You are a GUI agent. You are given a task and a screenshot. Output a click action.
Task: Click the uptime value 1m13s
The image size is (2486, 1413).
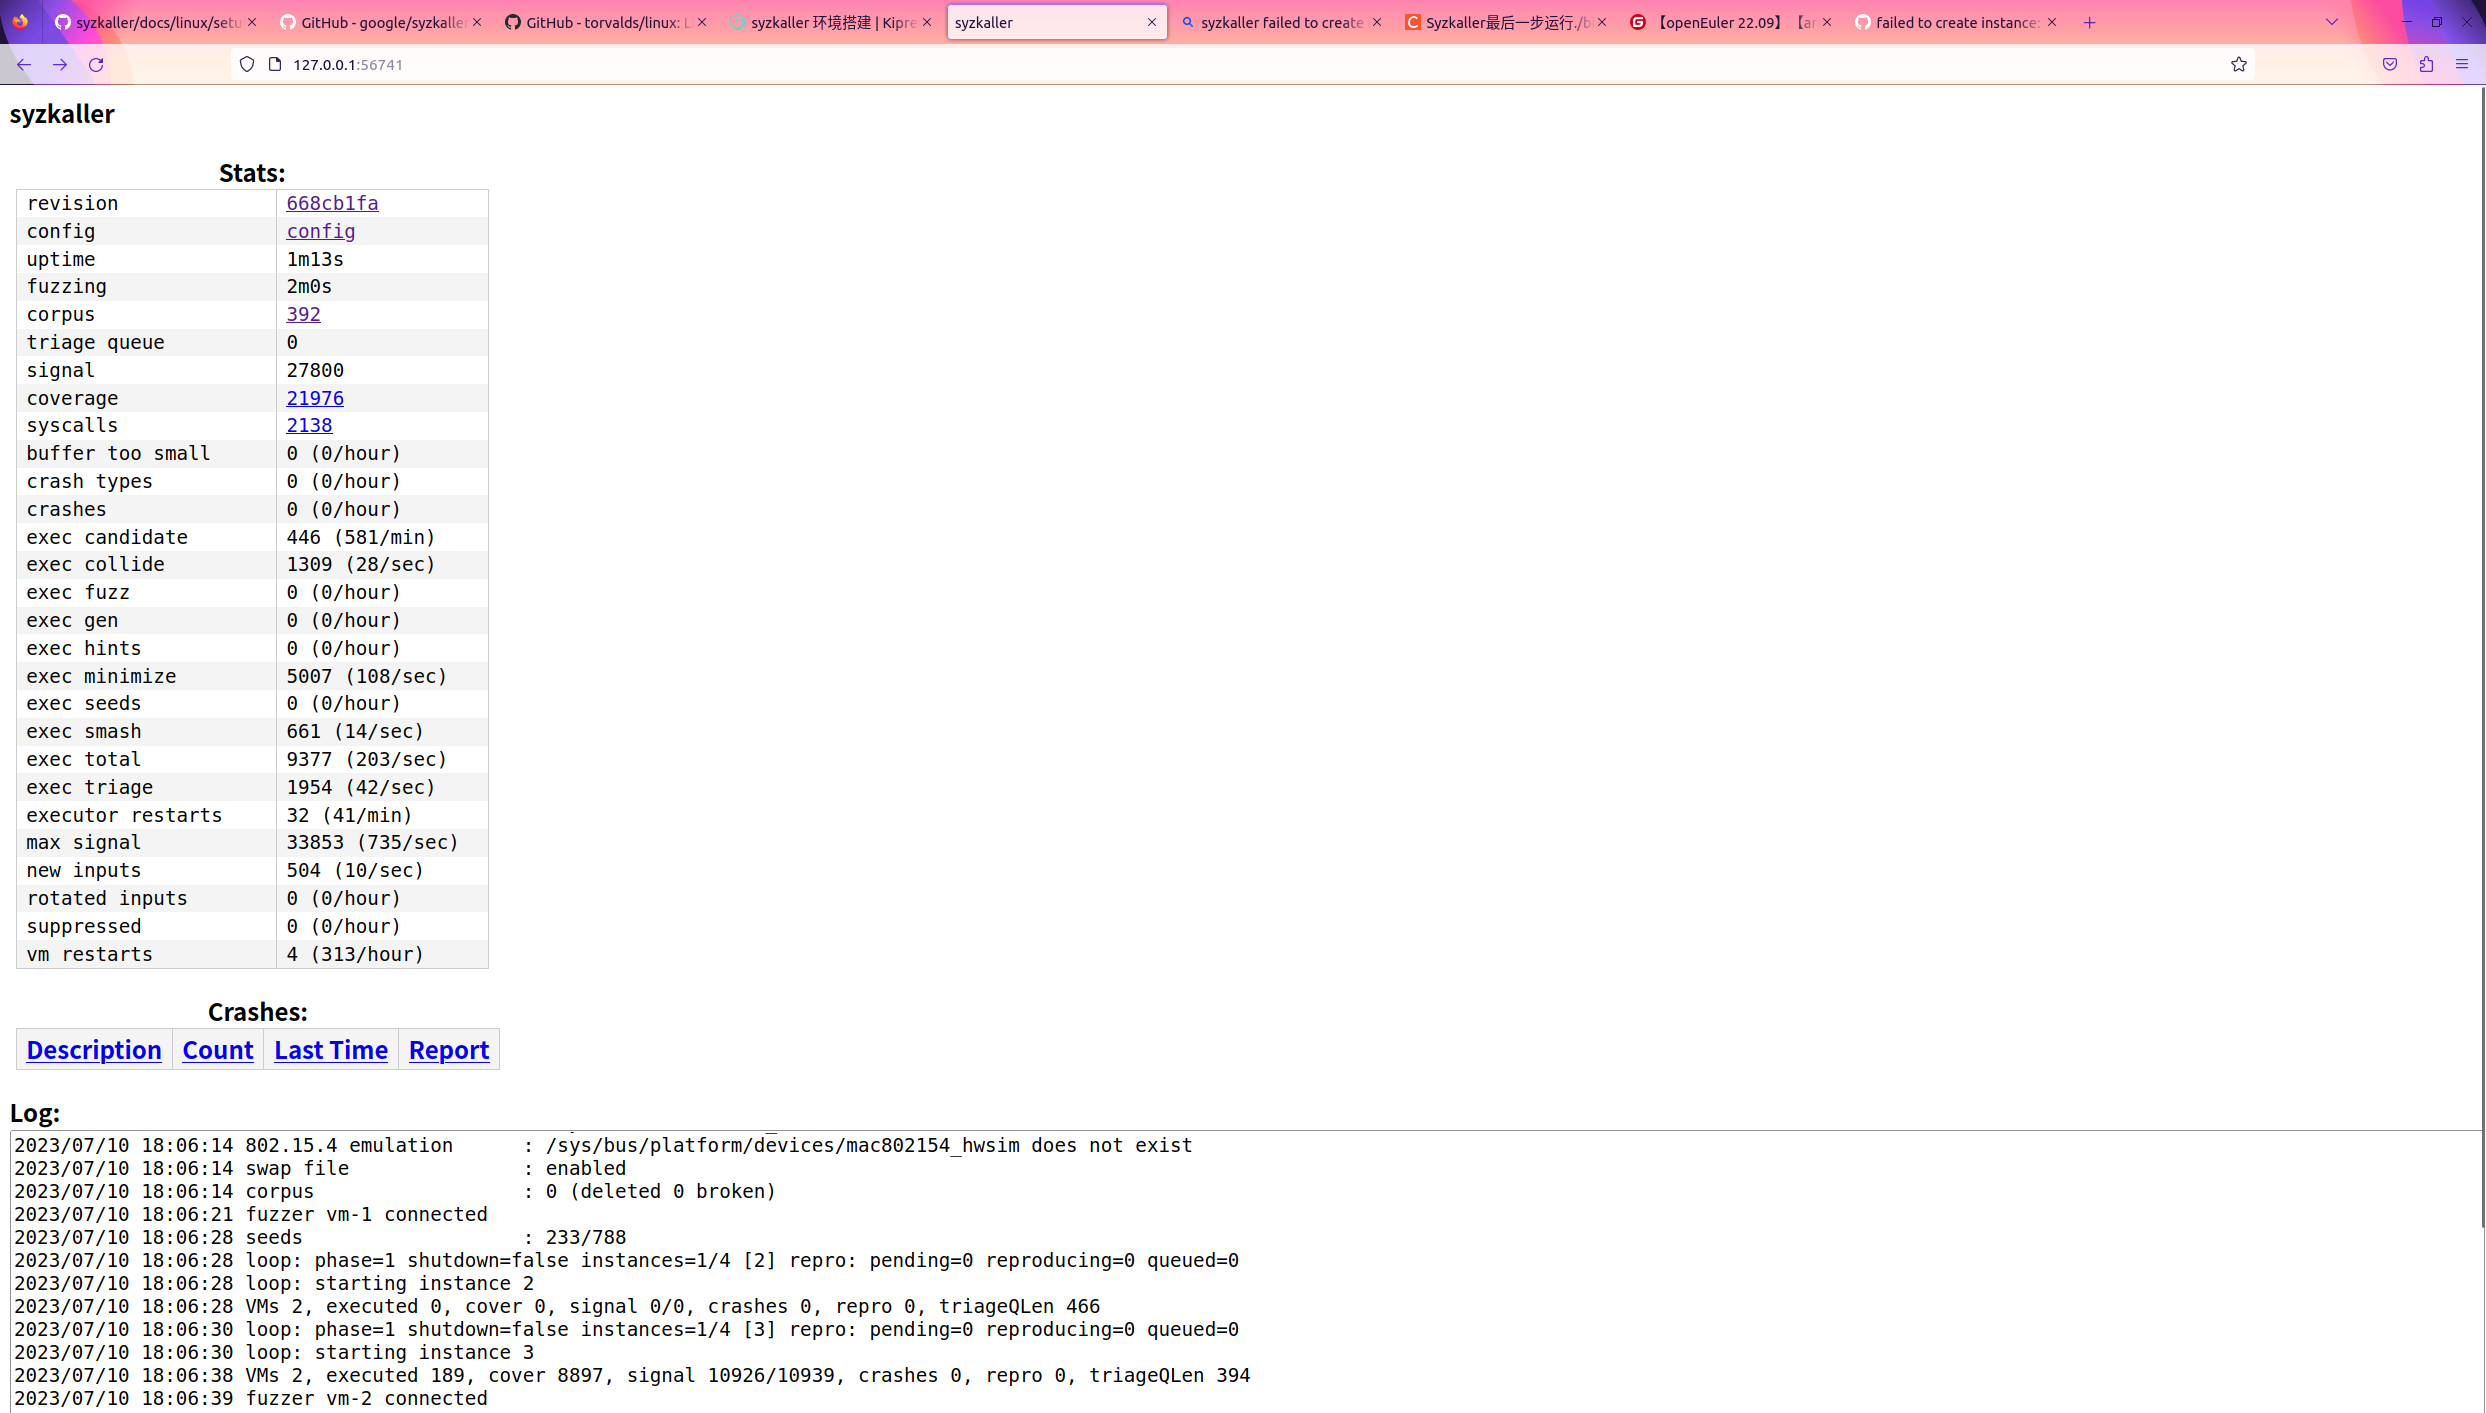pyautogui.click(x=315, y=259)
